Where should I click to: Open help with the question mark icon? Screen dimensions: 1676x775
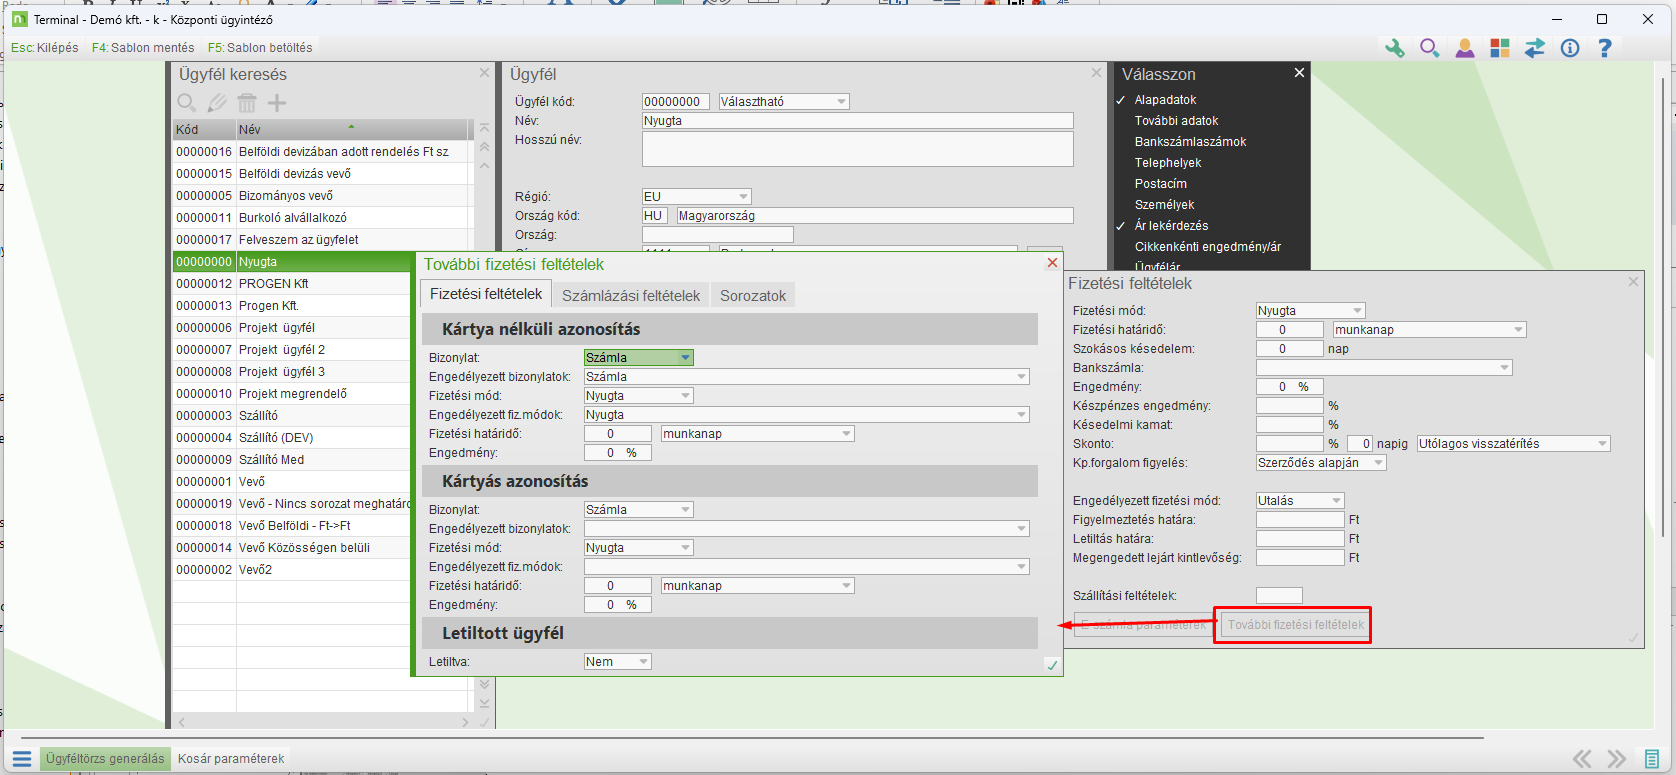click(1605, 48)
